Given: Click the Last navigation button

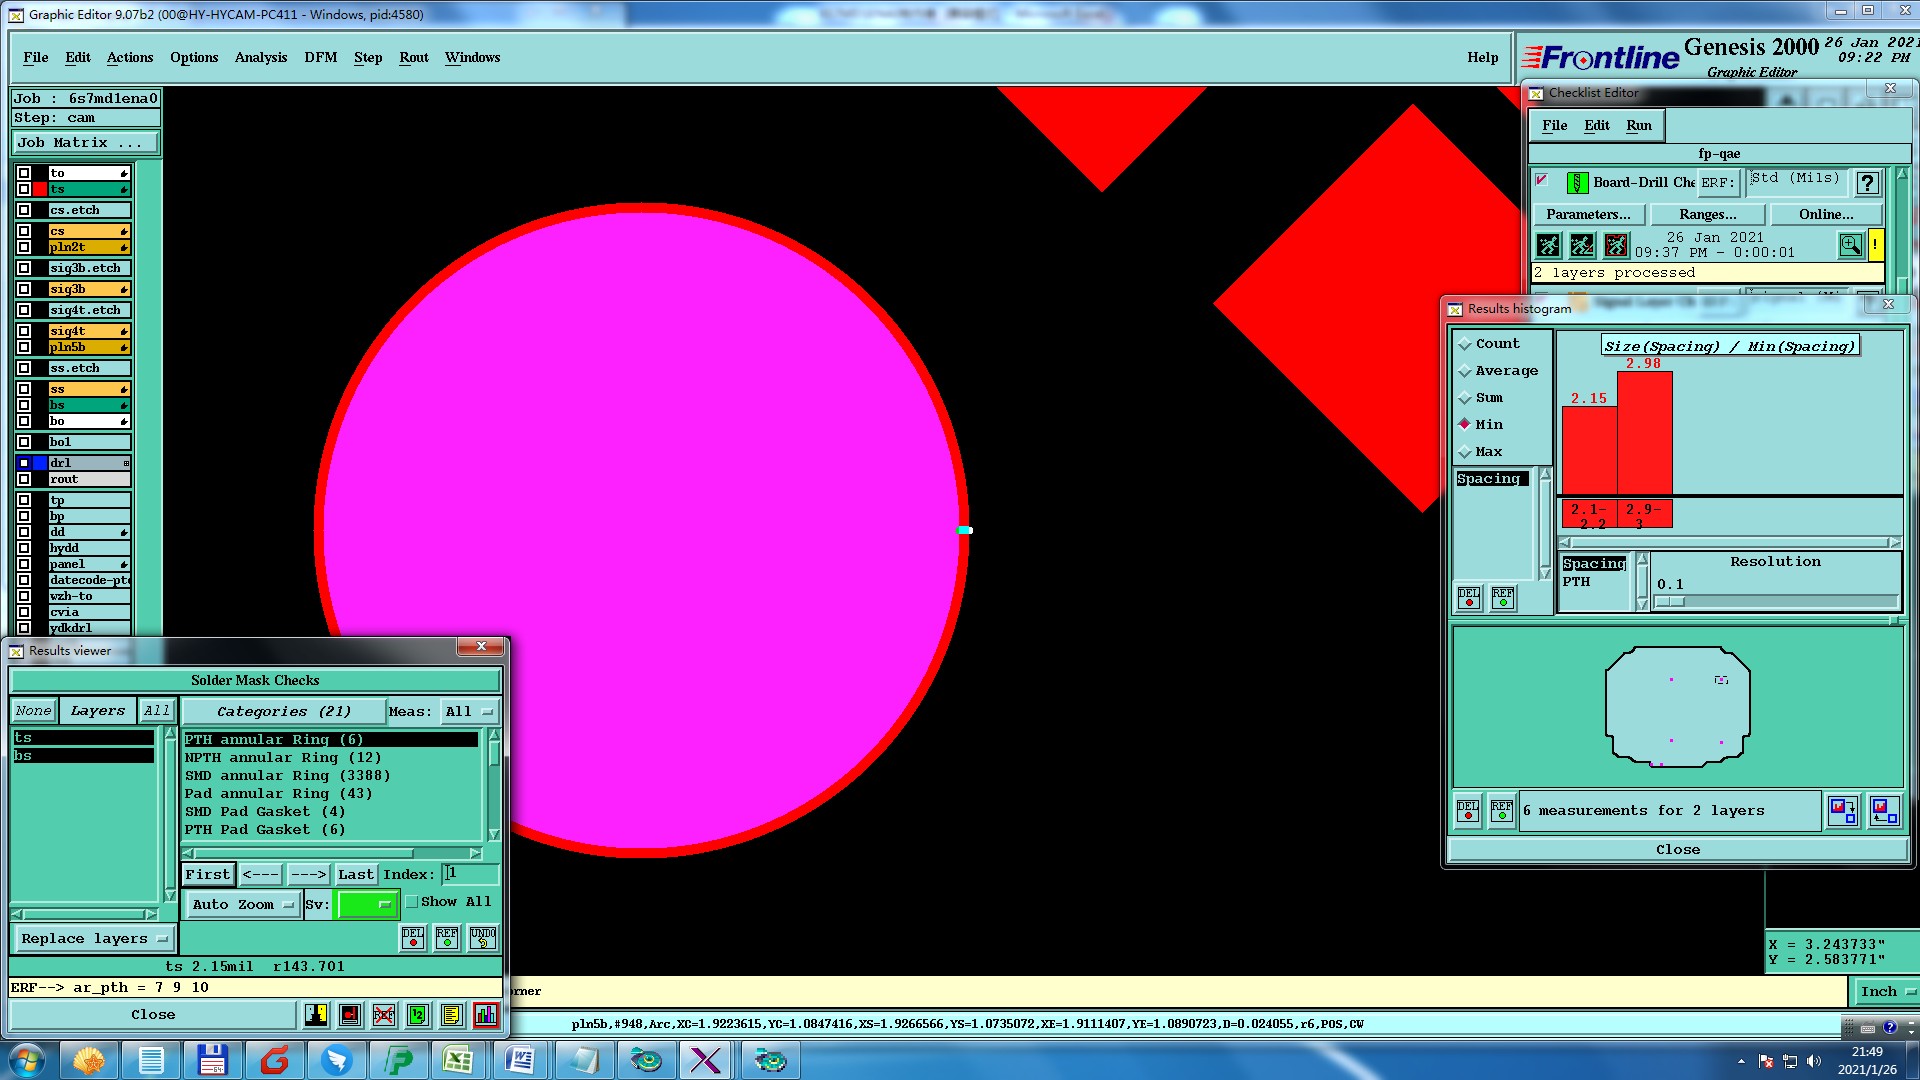Looking at the screenshot, I should [x=355, y=874].
